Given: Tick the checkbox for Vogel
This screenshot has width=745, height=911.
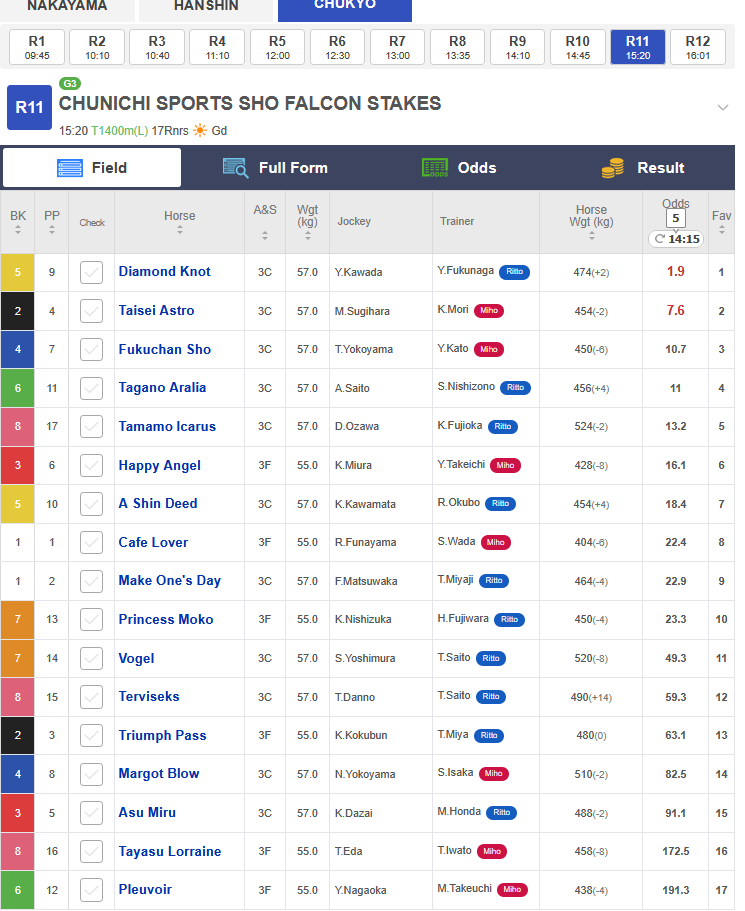Looking at the screenshot, I should click(91, 658).
